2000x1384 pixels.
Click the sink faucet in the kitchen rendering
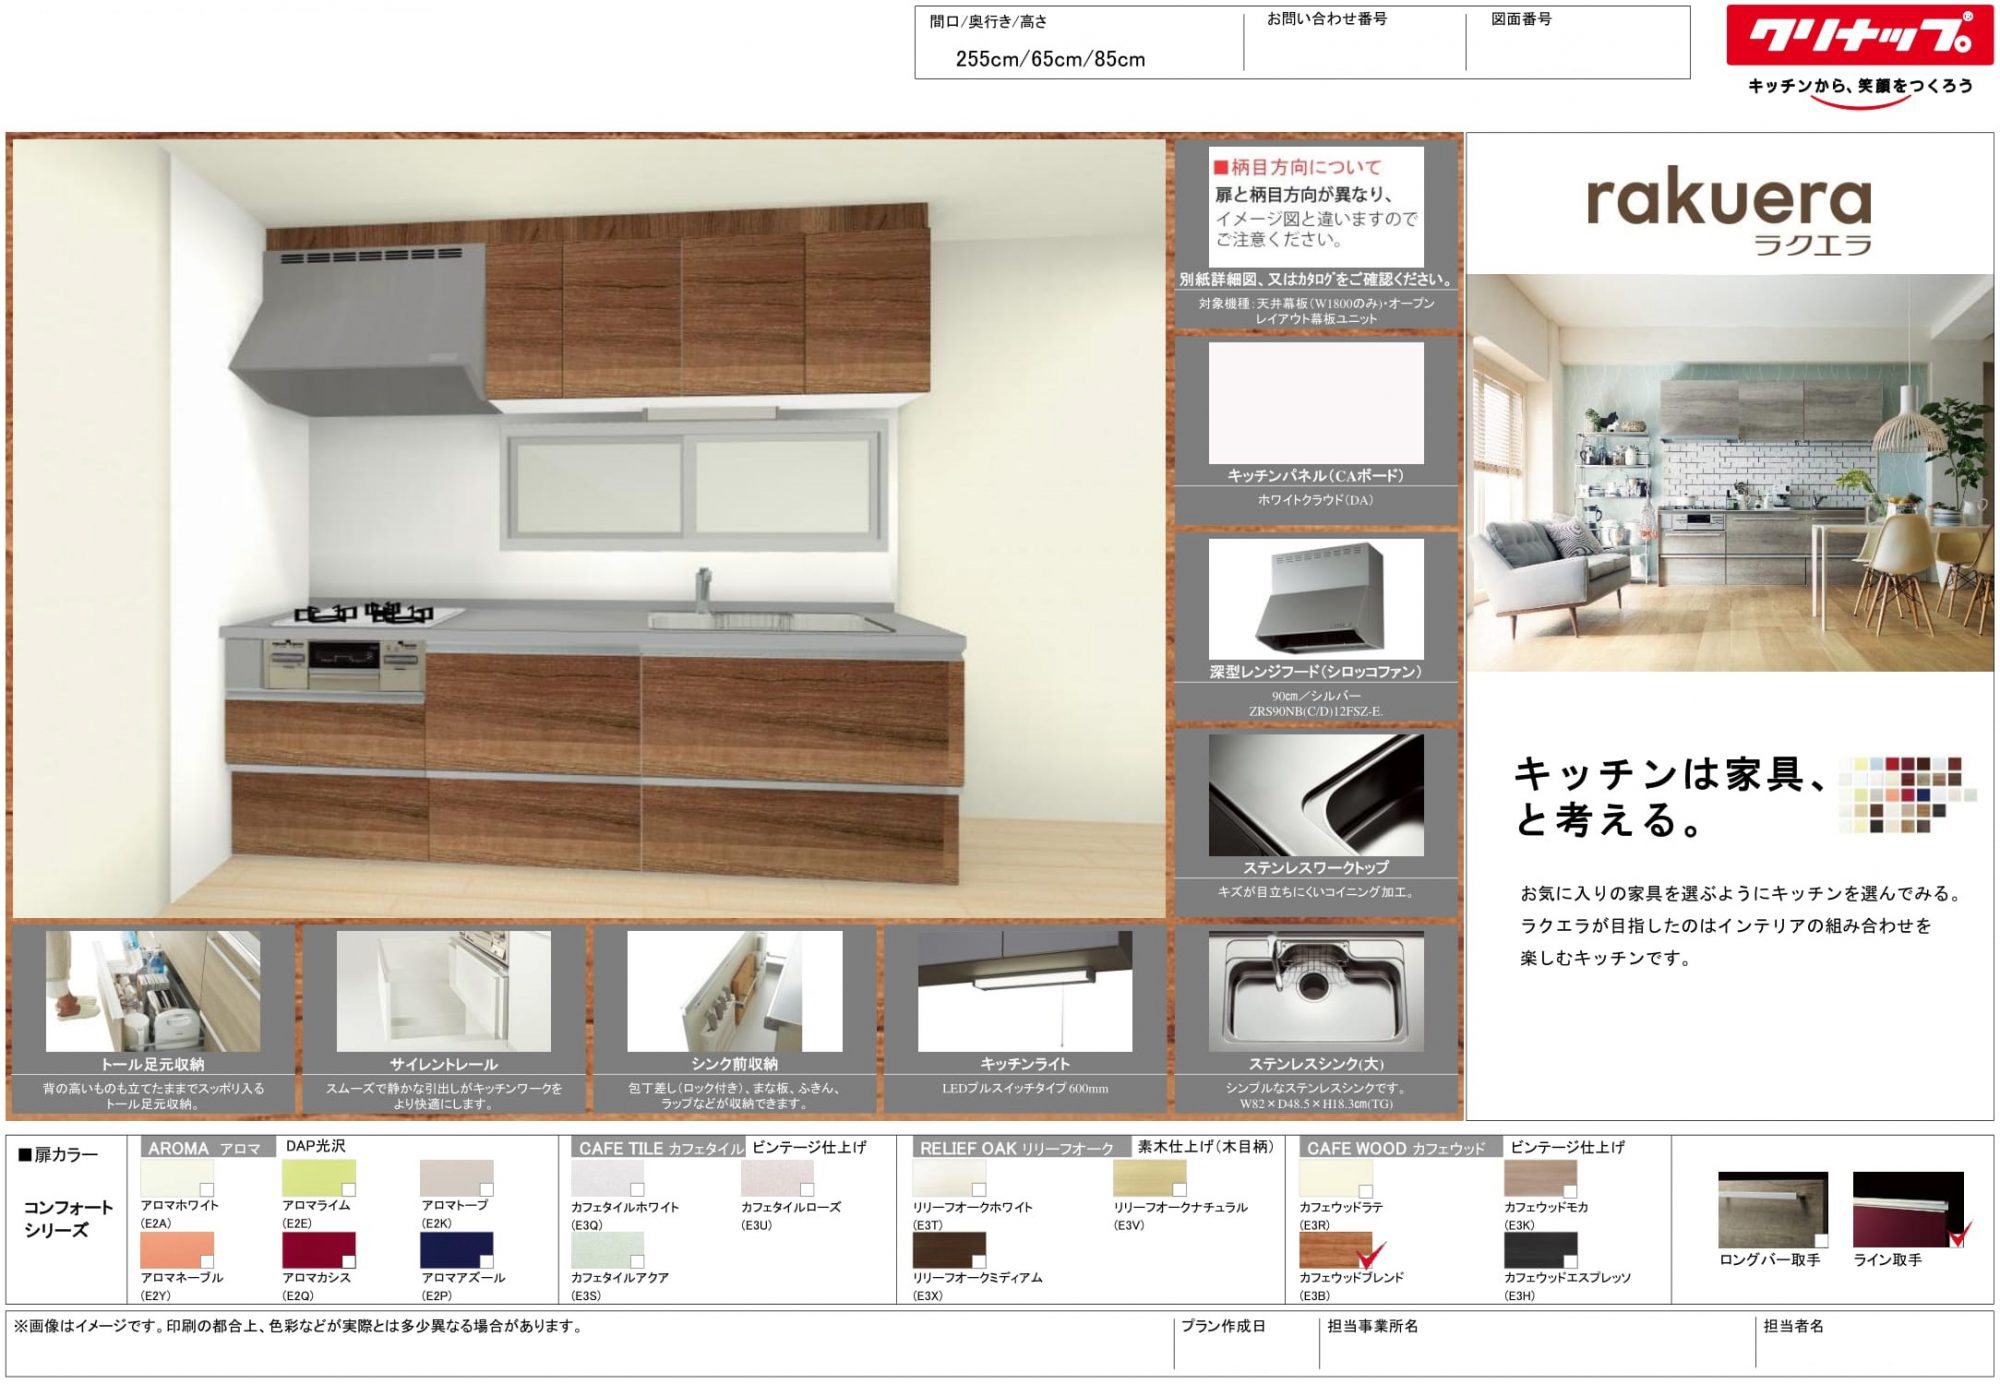tap(704, 590)
